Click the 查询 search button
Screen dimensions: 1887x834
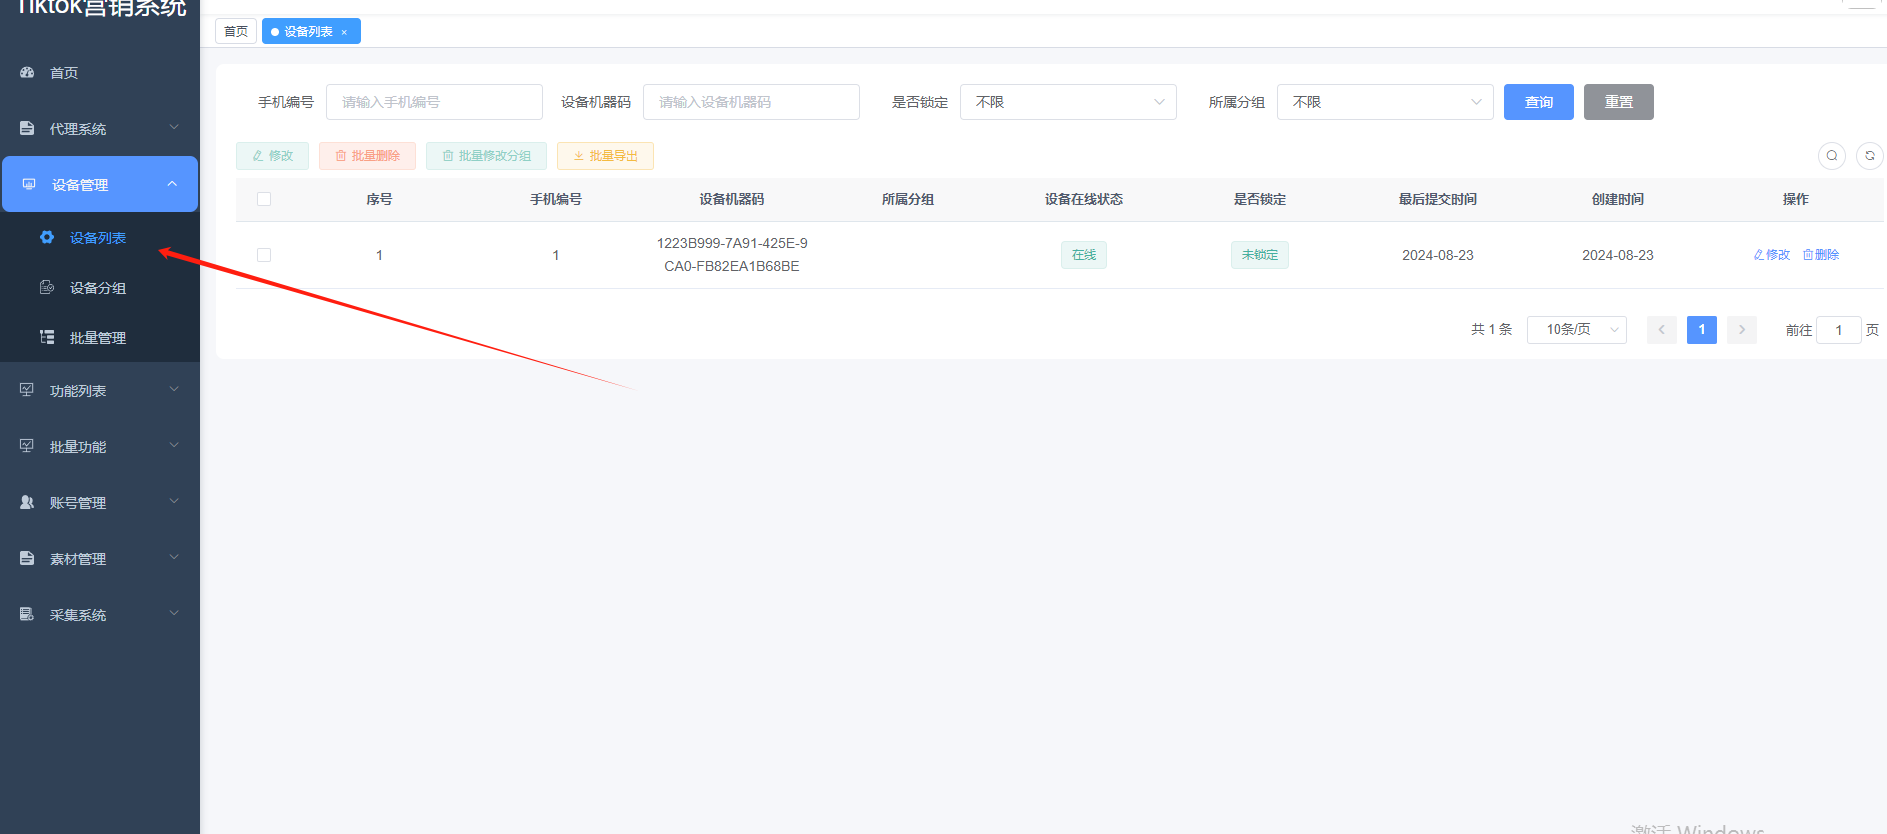pyautogui.click(x=1539, y=102)
